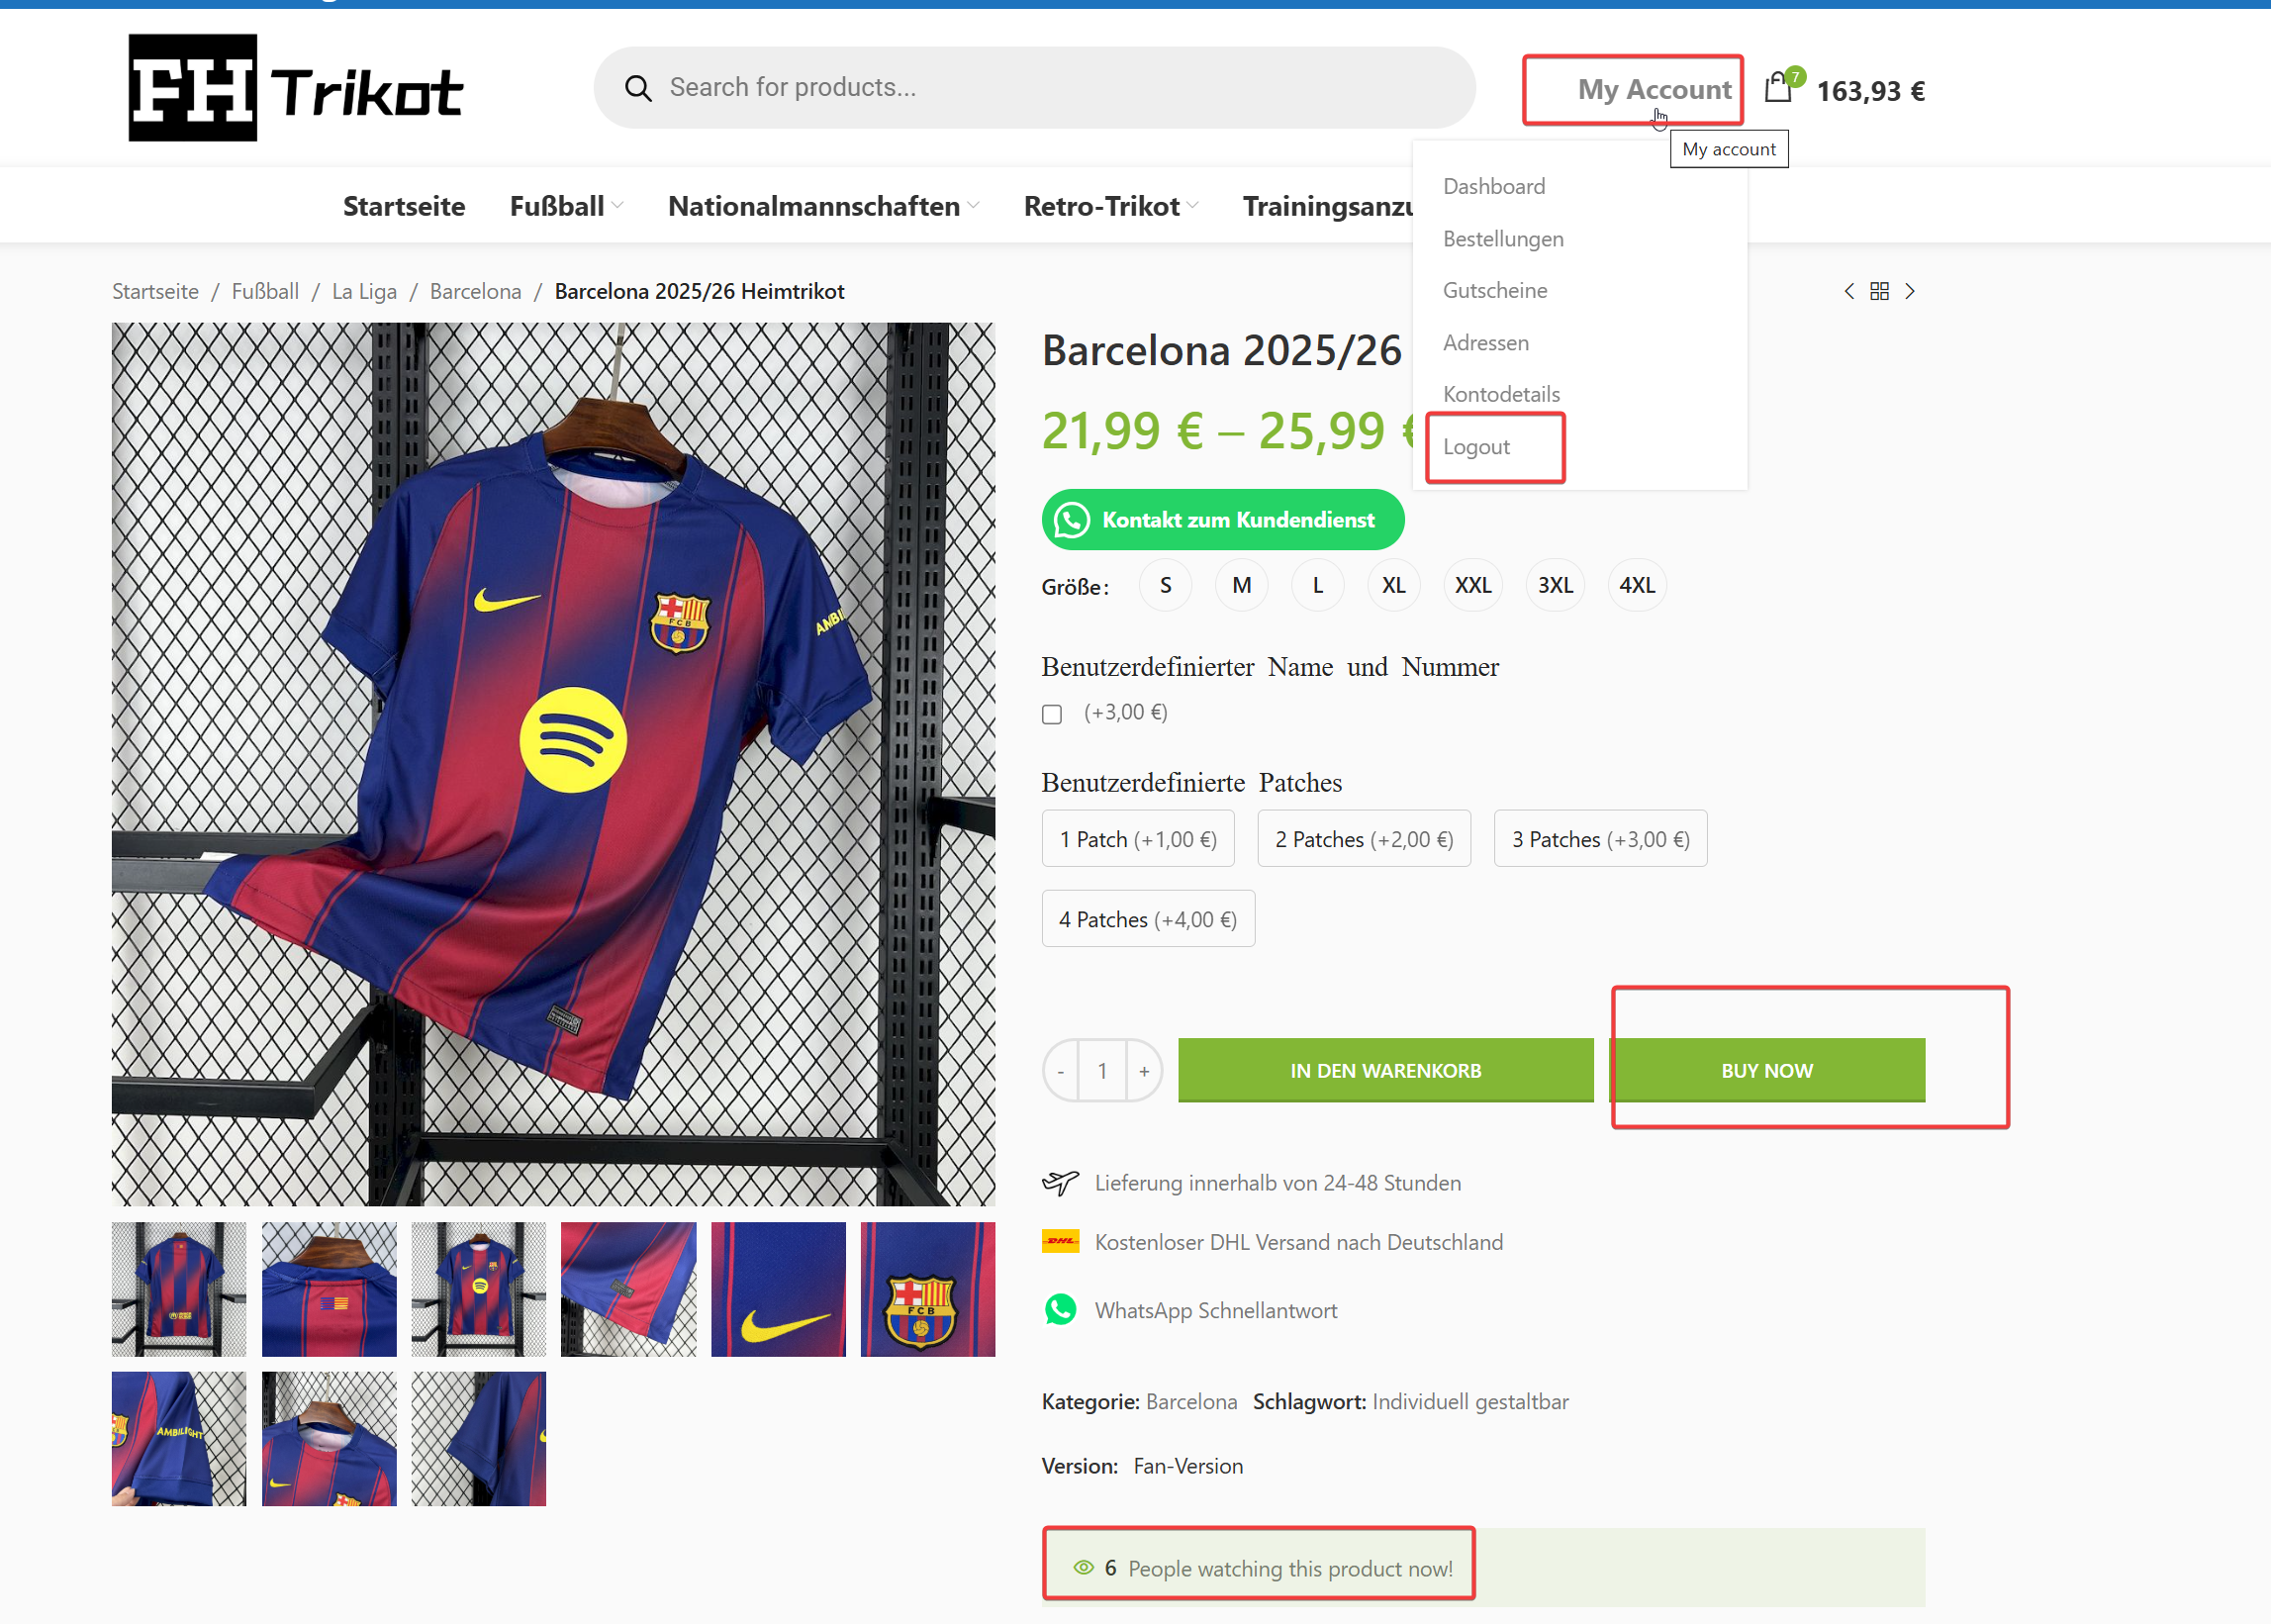Viewport: 2271px width, 1624px height.
Task: Expand the Retro-Trikot menu
Action: coord(1110,206)
